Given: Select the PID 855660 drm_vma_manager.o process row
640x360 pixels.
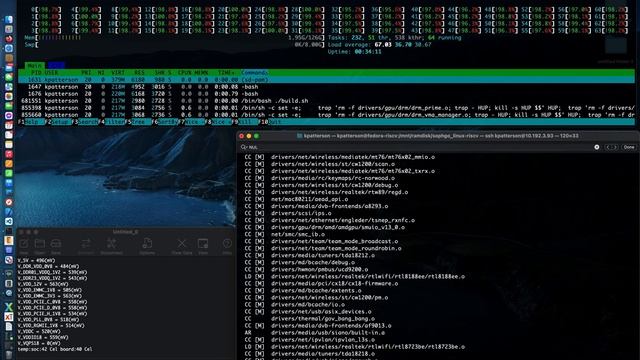Looking at the screenshot, I should [326, 115].
